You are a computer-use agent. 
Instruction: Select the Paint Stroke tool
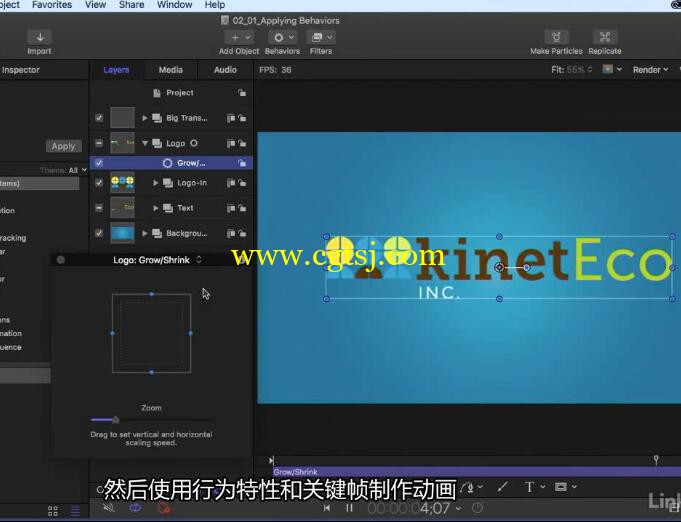tap(503, 487)
